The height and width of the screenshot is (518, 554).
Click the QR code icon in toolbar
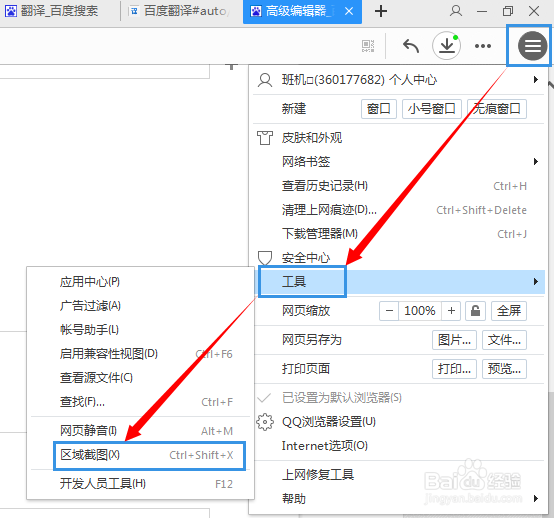pyautogui.click(x=368, y=46)
